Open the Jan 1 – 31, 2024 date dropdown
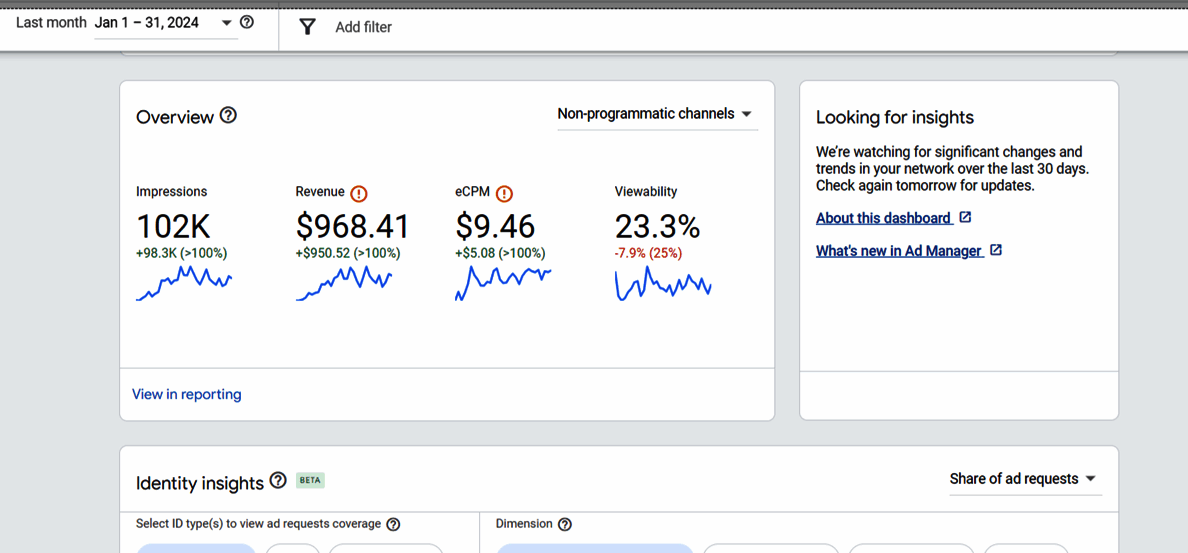1188x553 pixels. [165, 23]
